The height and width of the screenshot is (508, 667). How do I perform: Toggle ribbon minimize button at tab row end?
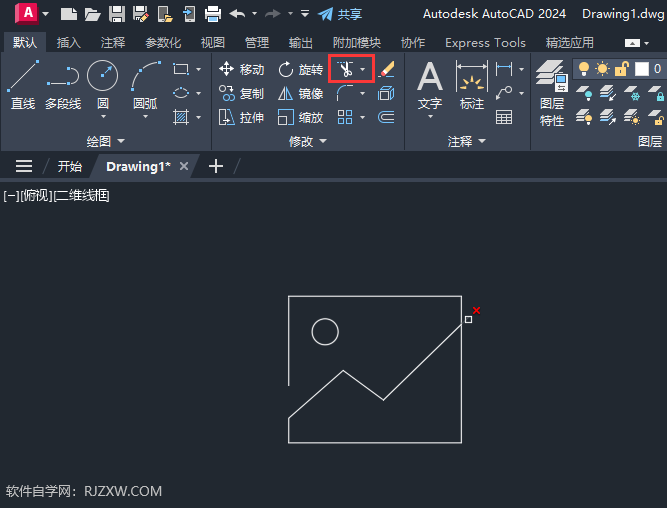coord(632,43)
